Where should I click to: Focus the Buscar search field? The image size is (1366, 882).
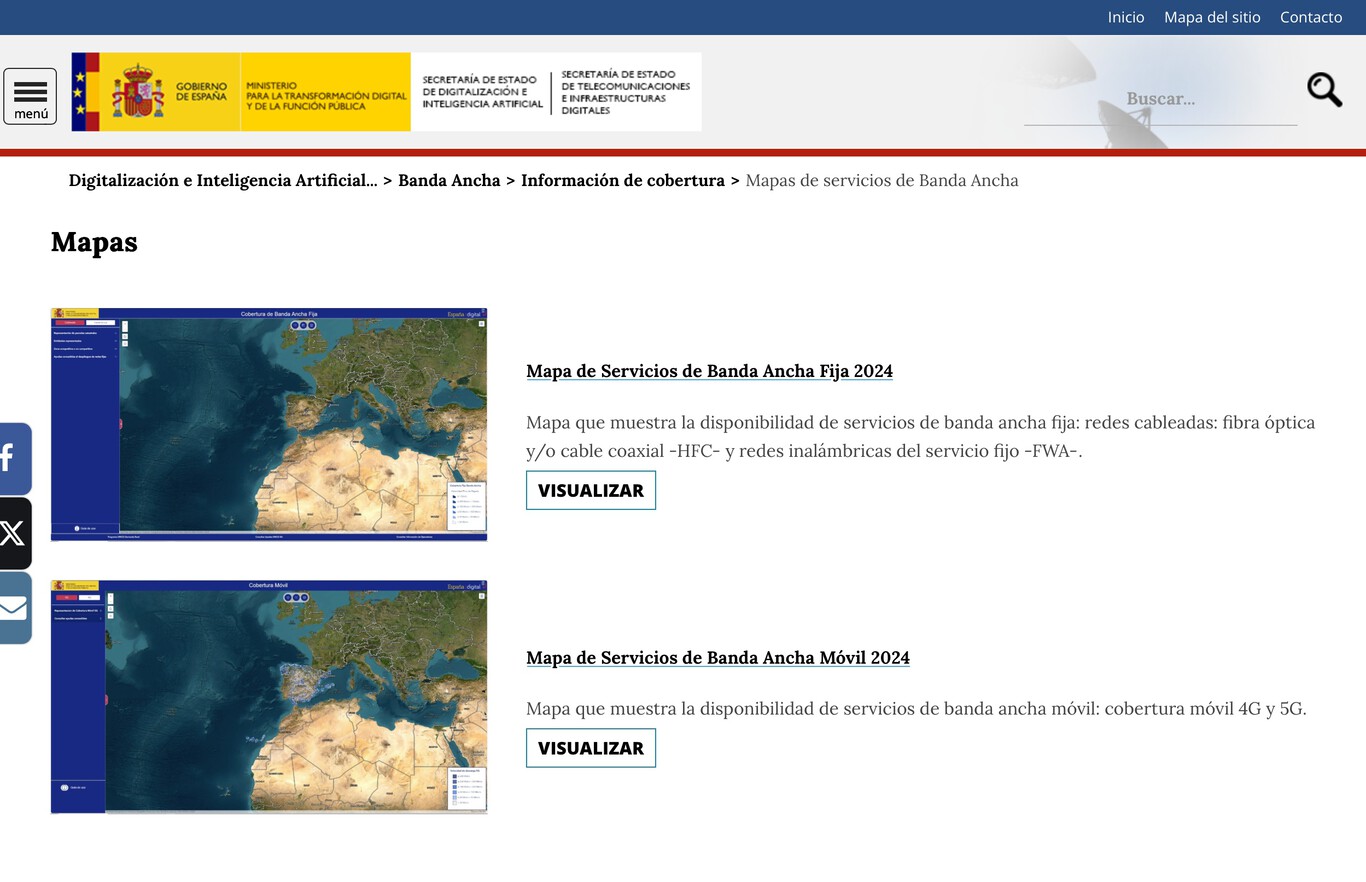pos(1160,99)
